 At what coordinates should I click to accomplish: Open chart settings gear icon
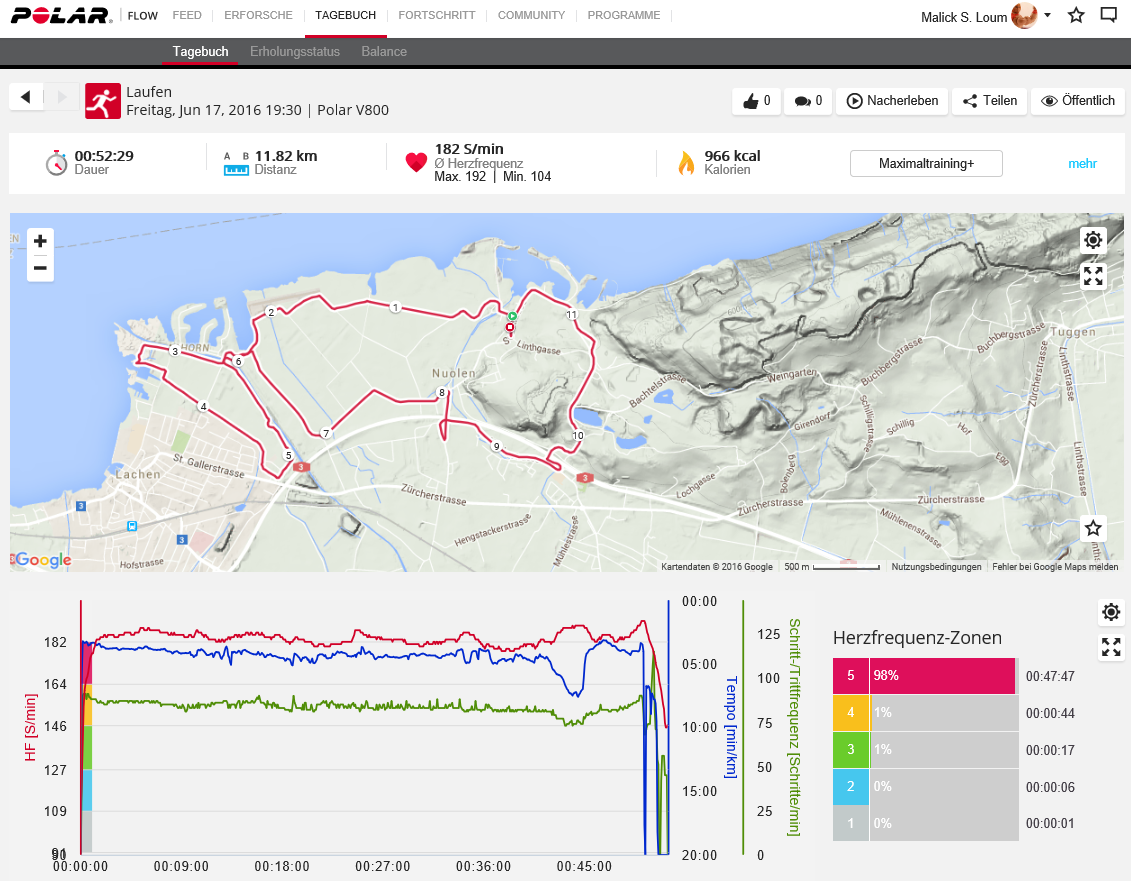[x=1111, y=612]
